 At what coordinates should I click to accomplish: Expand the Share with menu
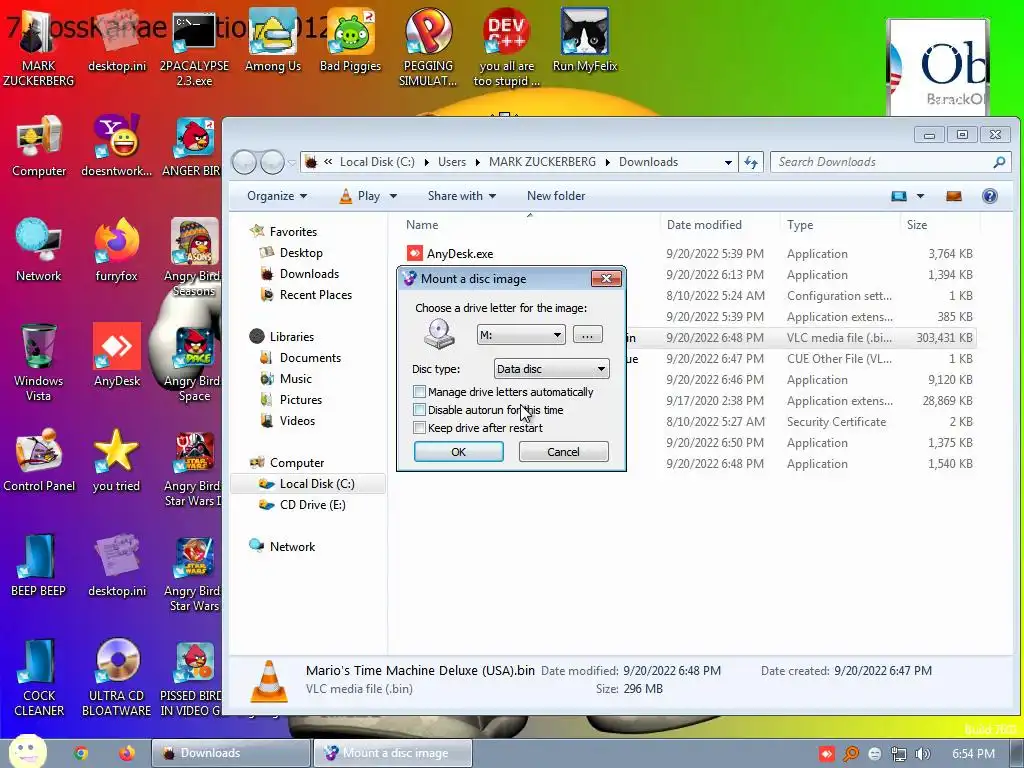tap(462, 196)
